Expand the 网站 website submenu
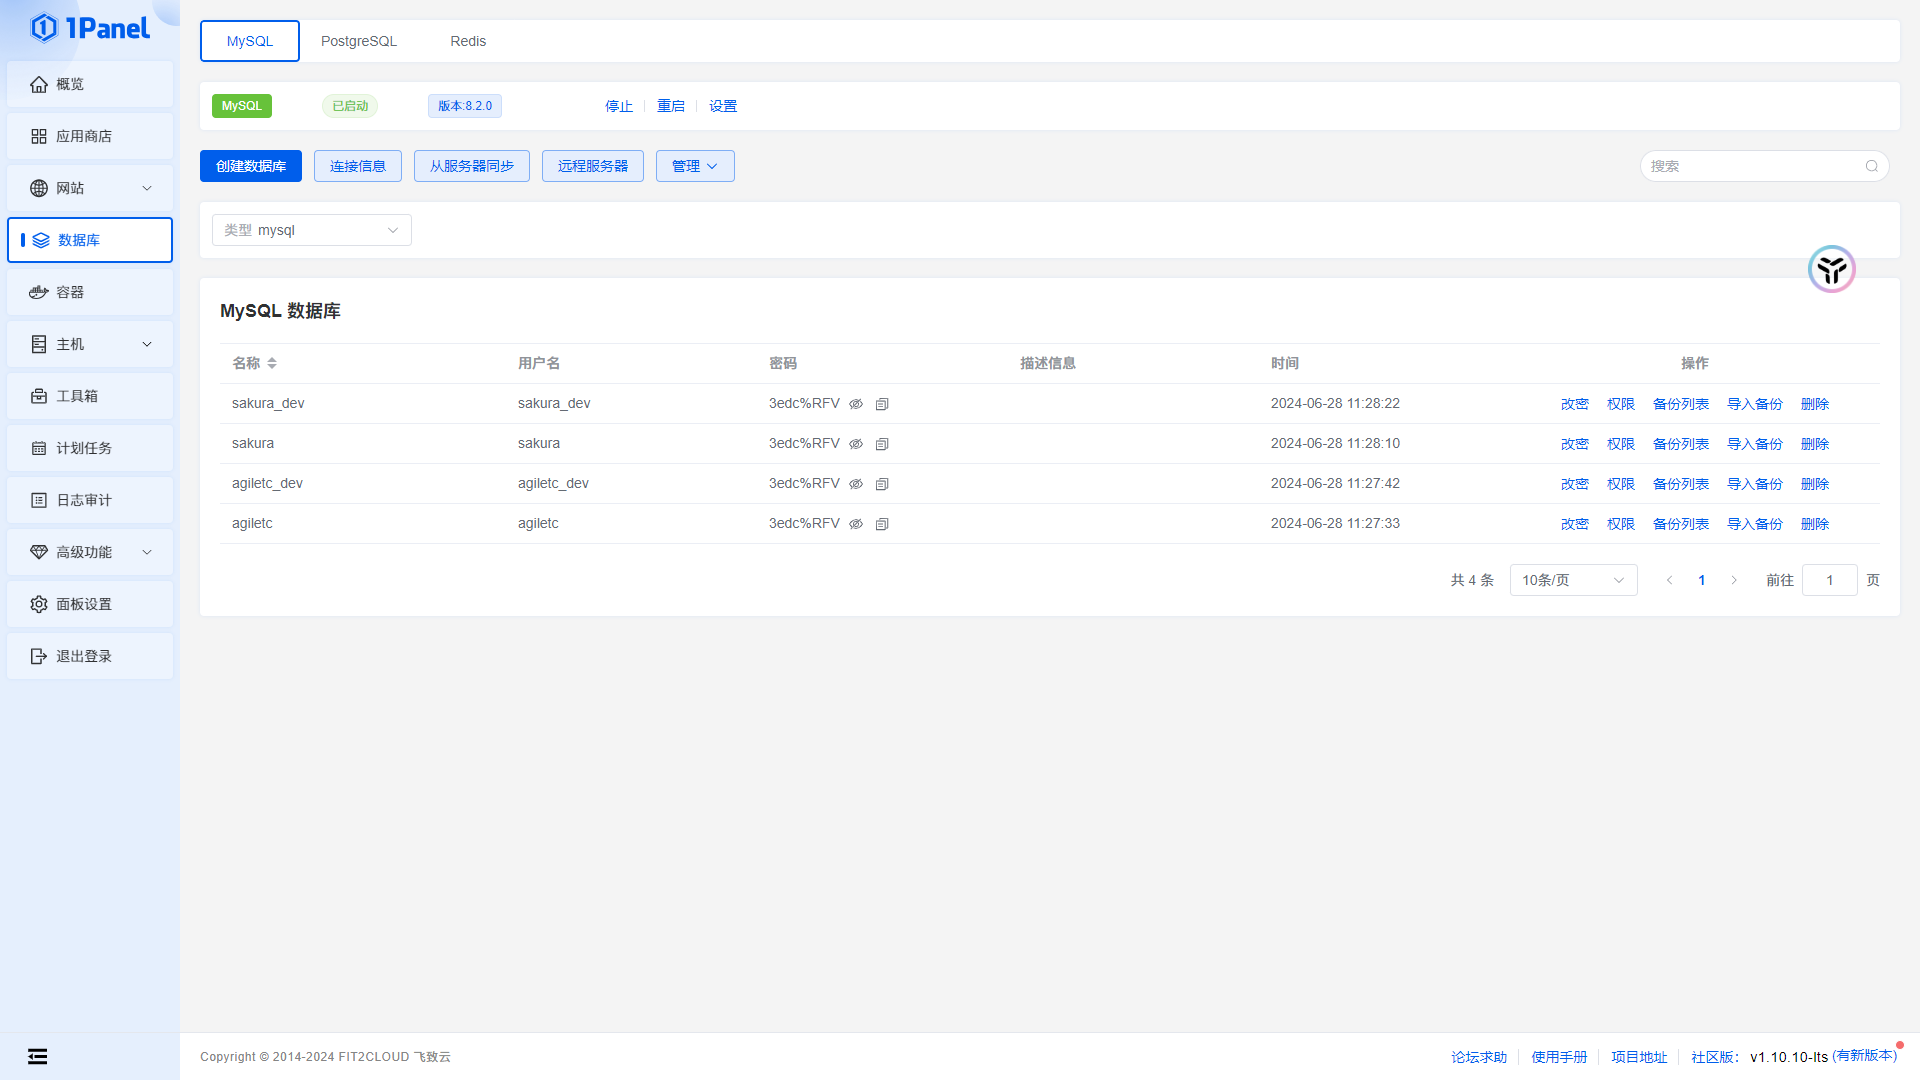 tap(90, 188)
